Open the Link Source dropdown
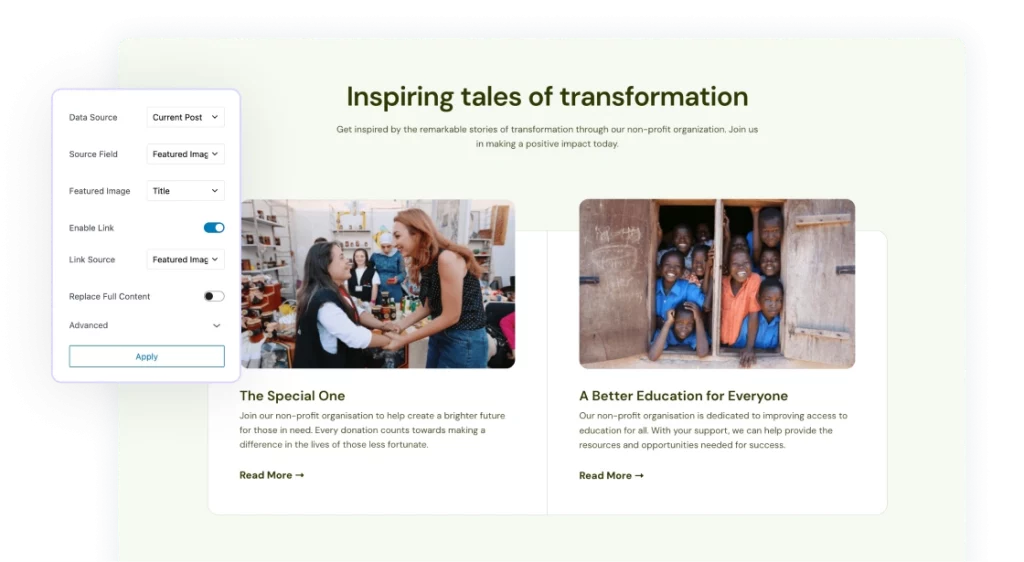Image resolution: width=1024 pixels, height=562 pixels. click(185, 259)
